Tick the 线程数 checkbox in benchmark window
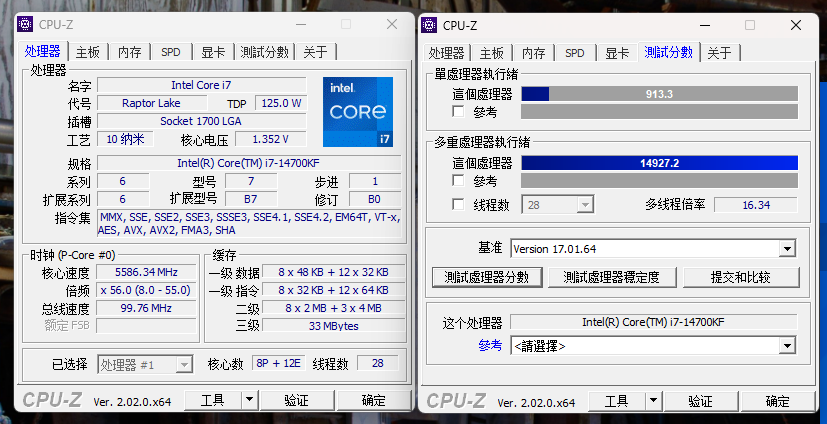Screen dimensions: 827x424 [458, 205]
